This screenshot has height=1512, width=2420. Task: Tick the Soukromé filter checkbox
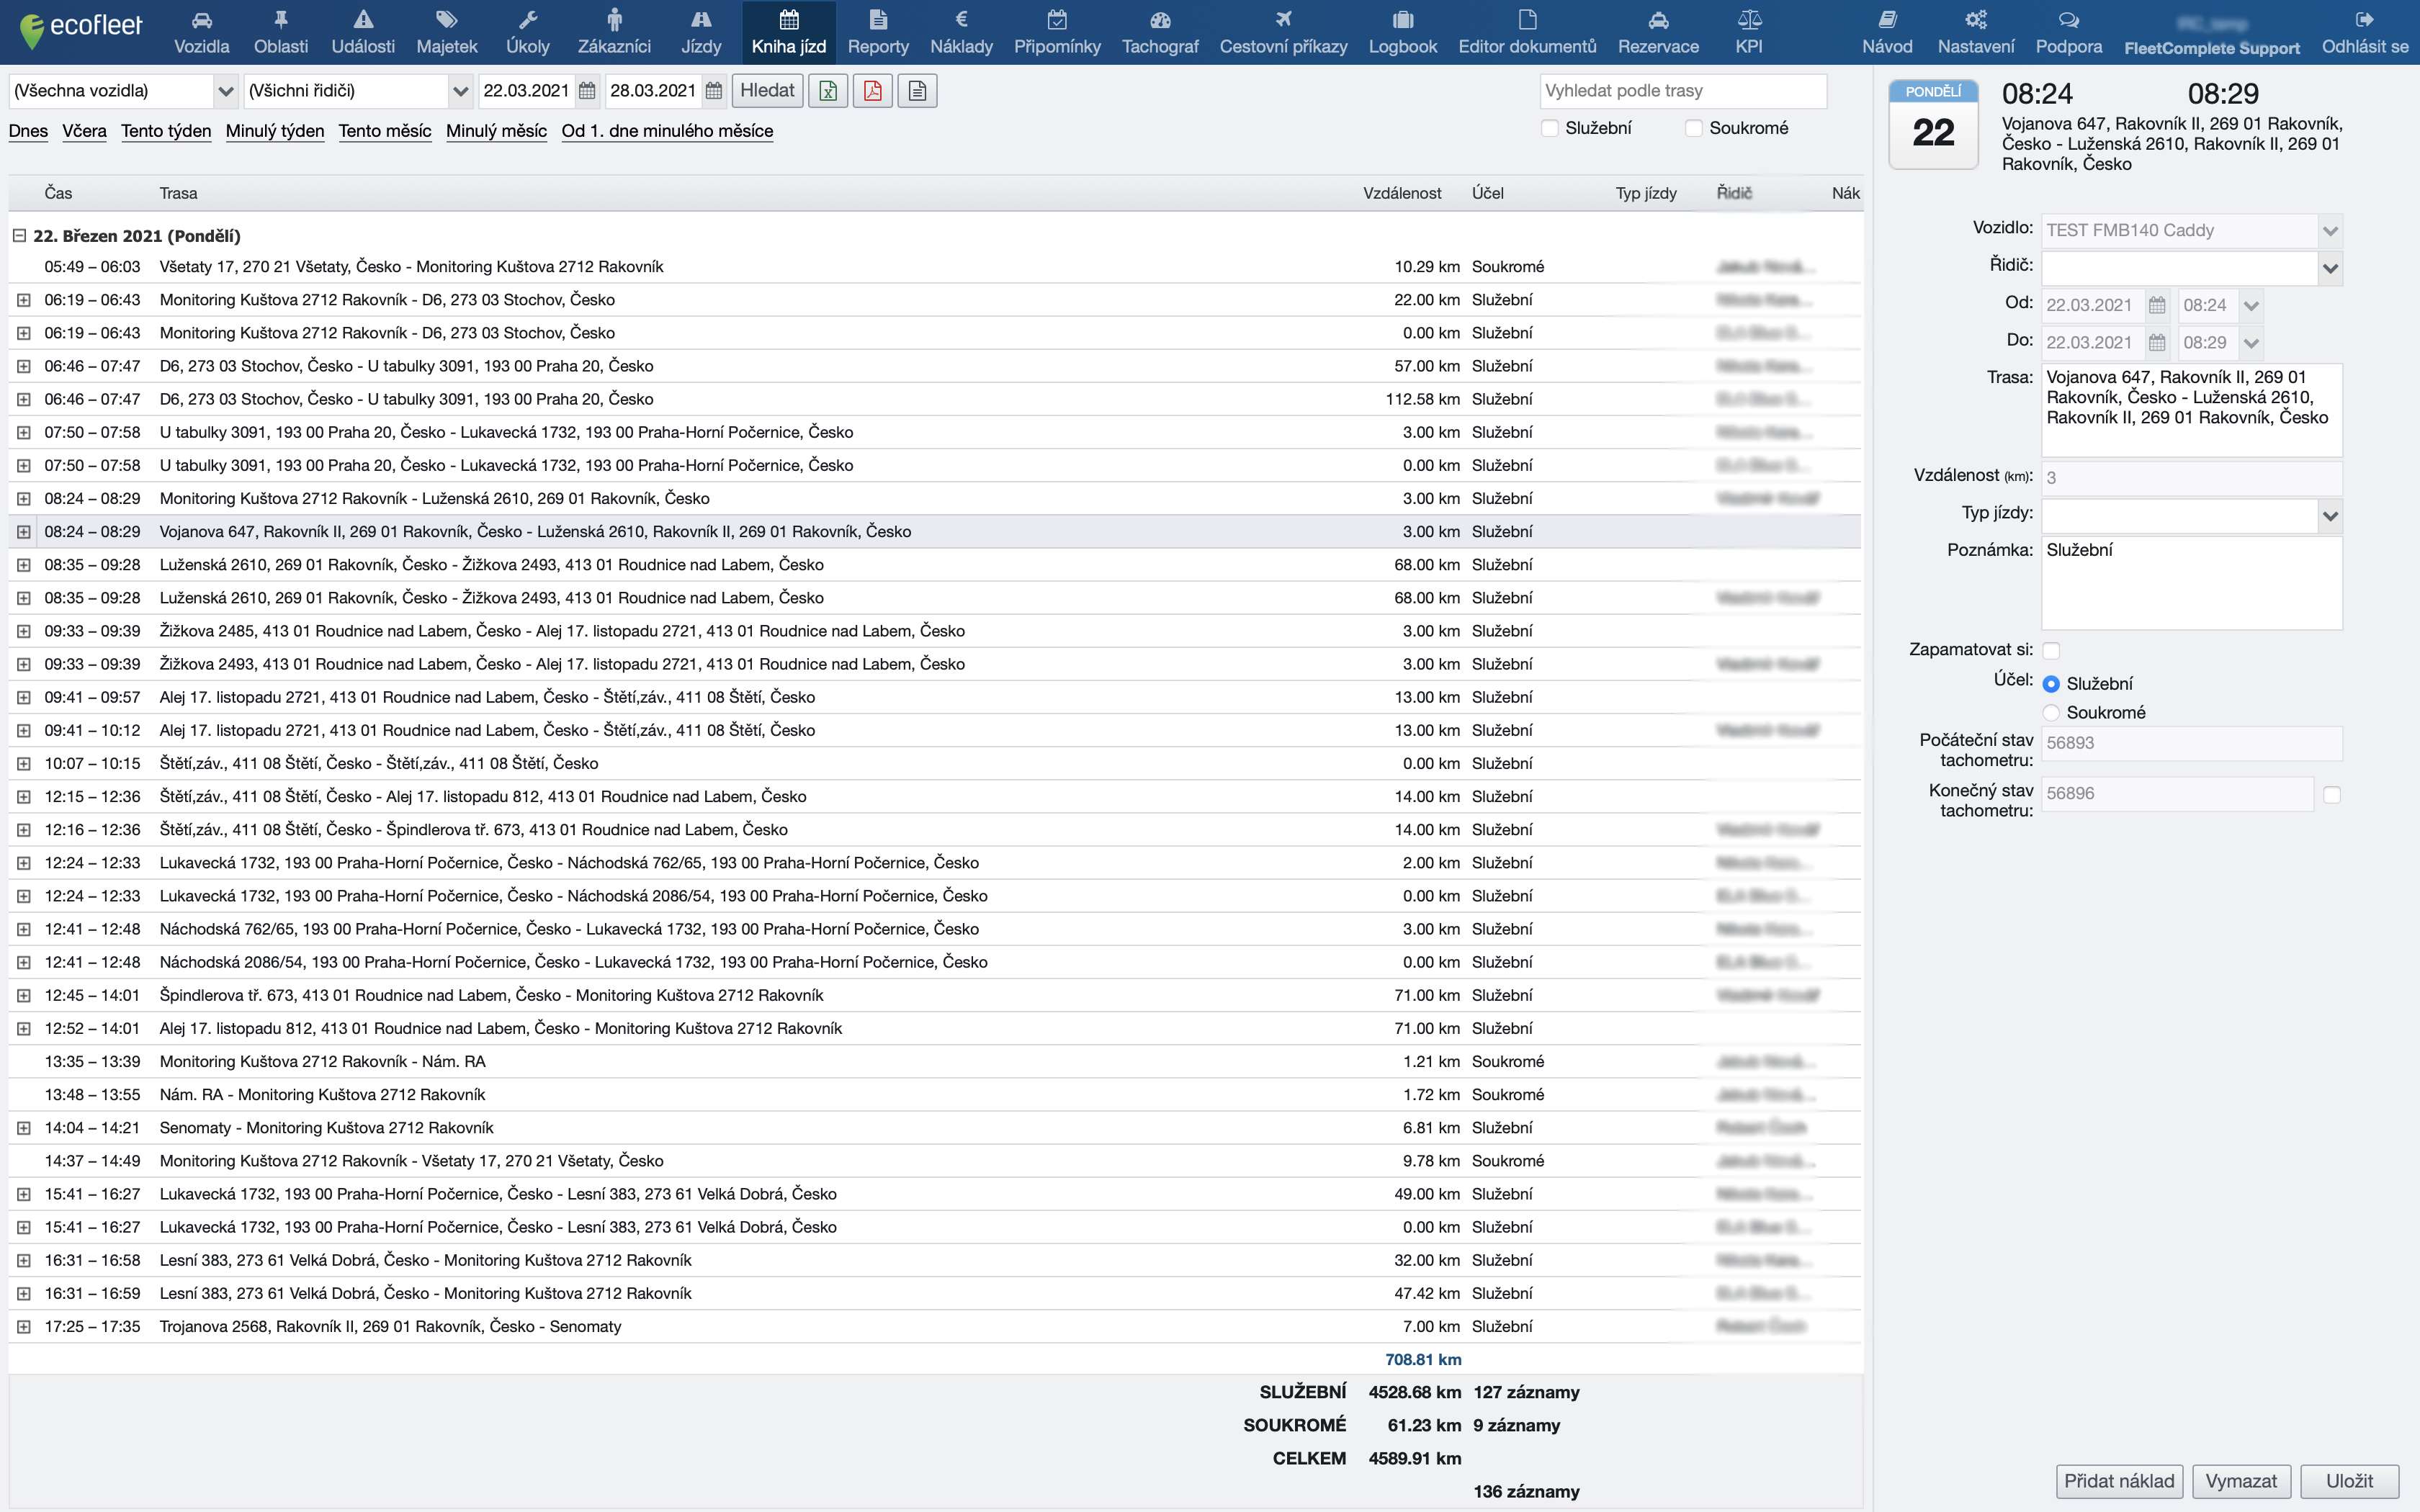[1694, 128]
